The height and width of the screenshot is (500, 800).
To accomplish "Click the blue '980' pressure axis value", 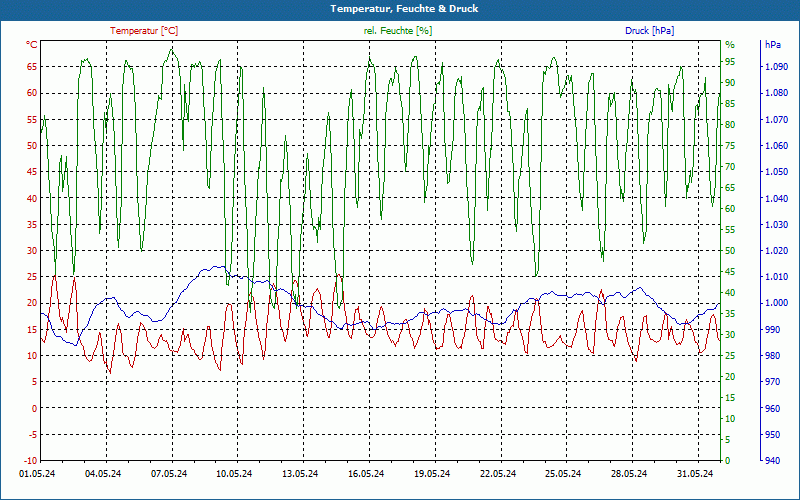I will click(x=773, y=356).
